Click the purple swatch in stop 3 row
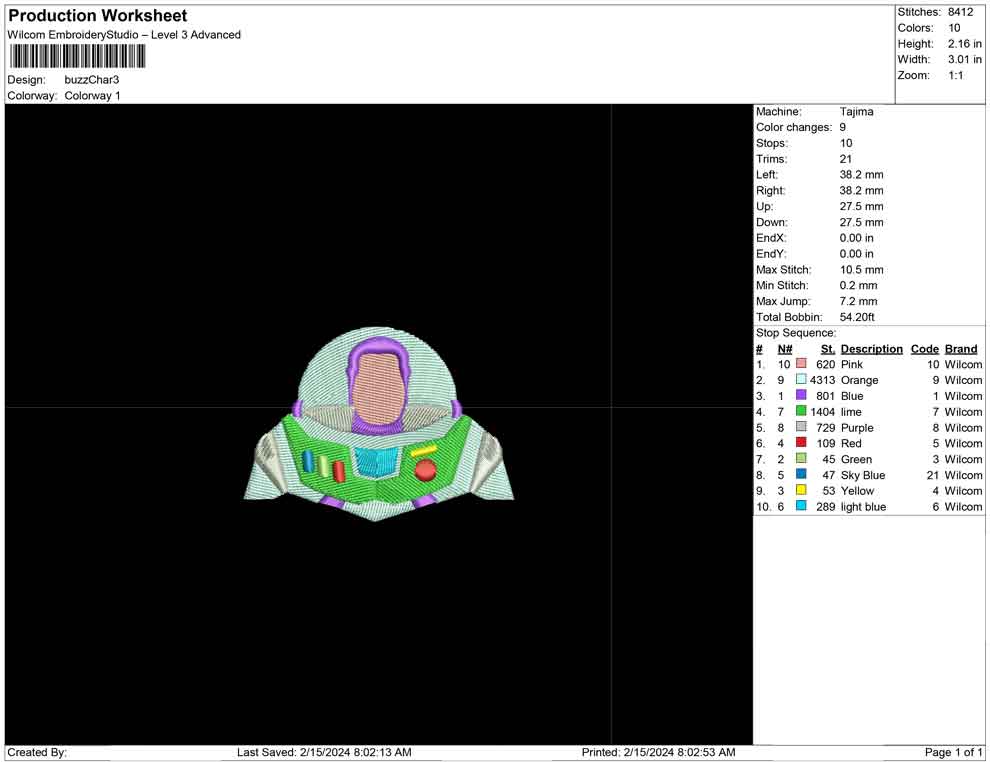 click(801, 396)
